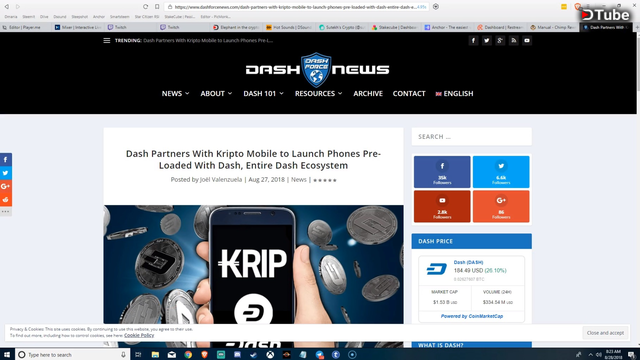Open the hamburger menu beside Trending
Viewport: 640px width, 360px height.
click(107, 40)
